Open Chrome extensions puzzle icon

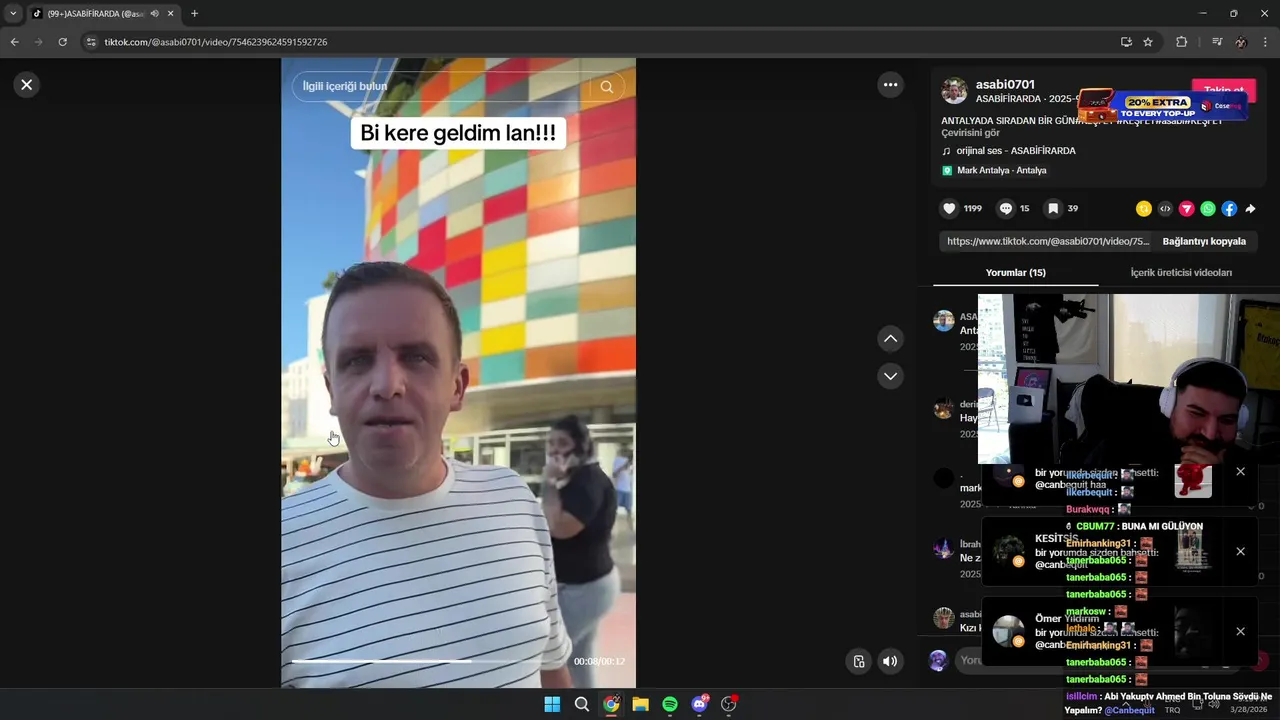[x=1181, y=42]
